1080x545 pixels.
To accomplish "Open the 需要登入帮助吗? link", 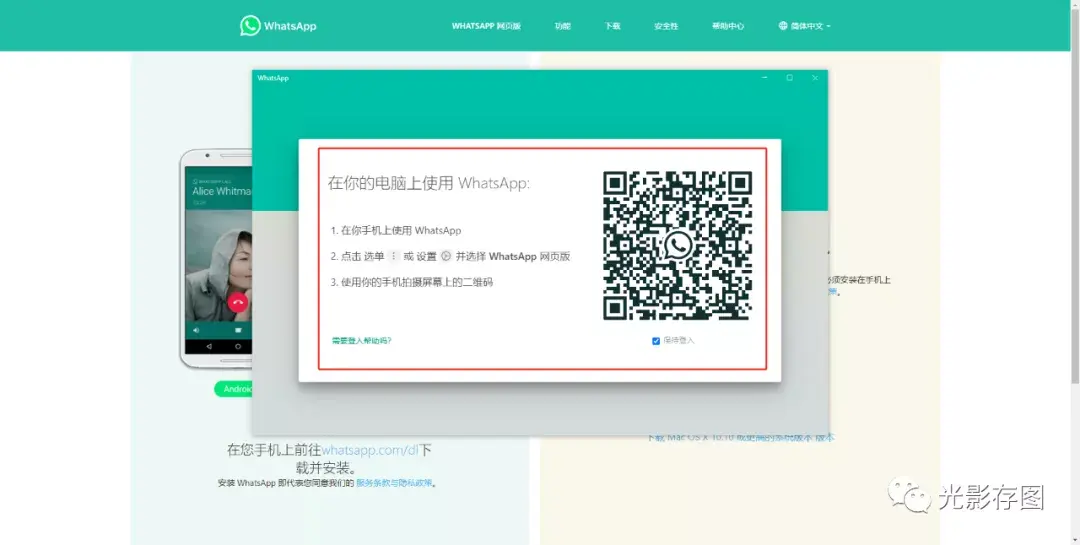I will point(362,340).
